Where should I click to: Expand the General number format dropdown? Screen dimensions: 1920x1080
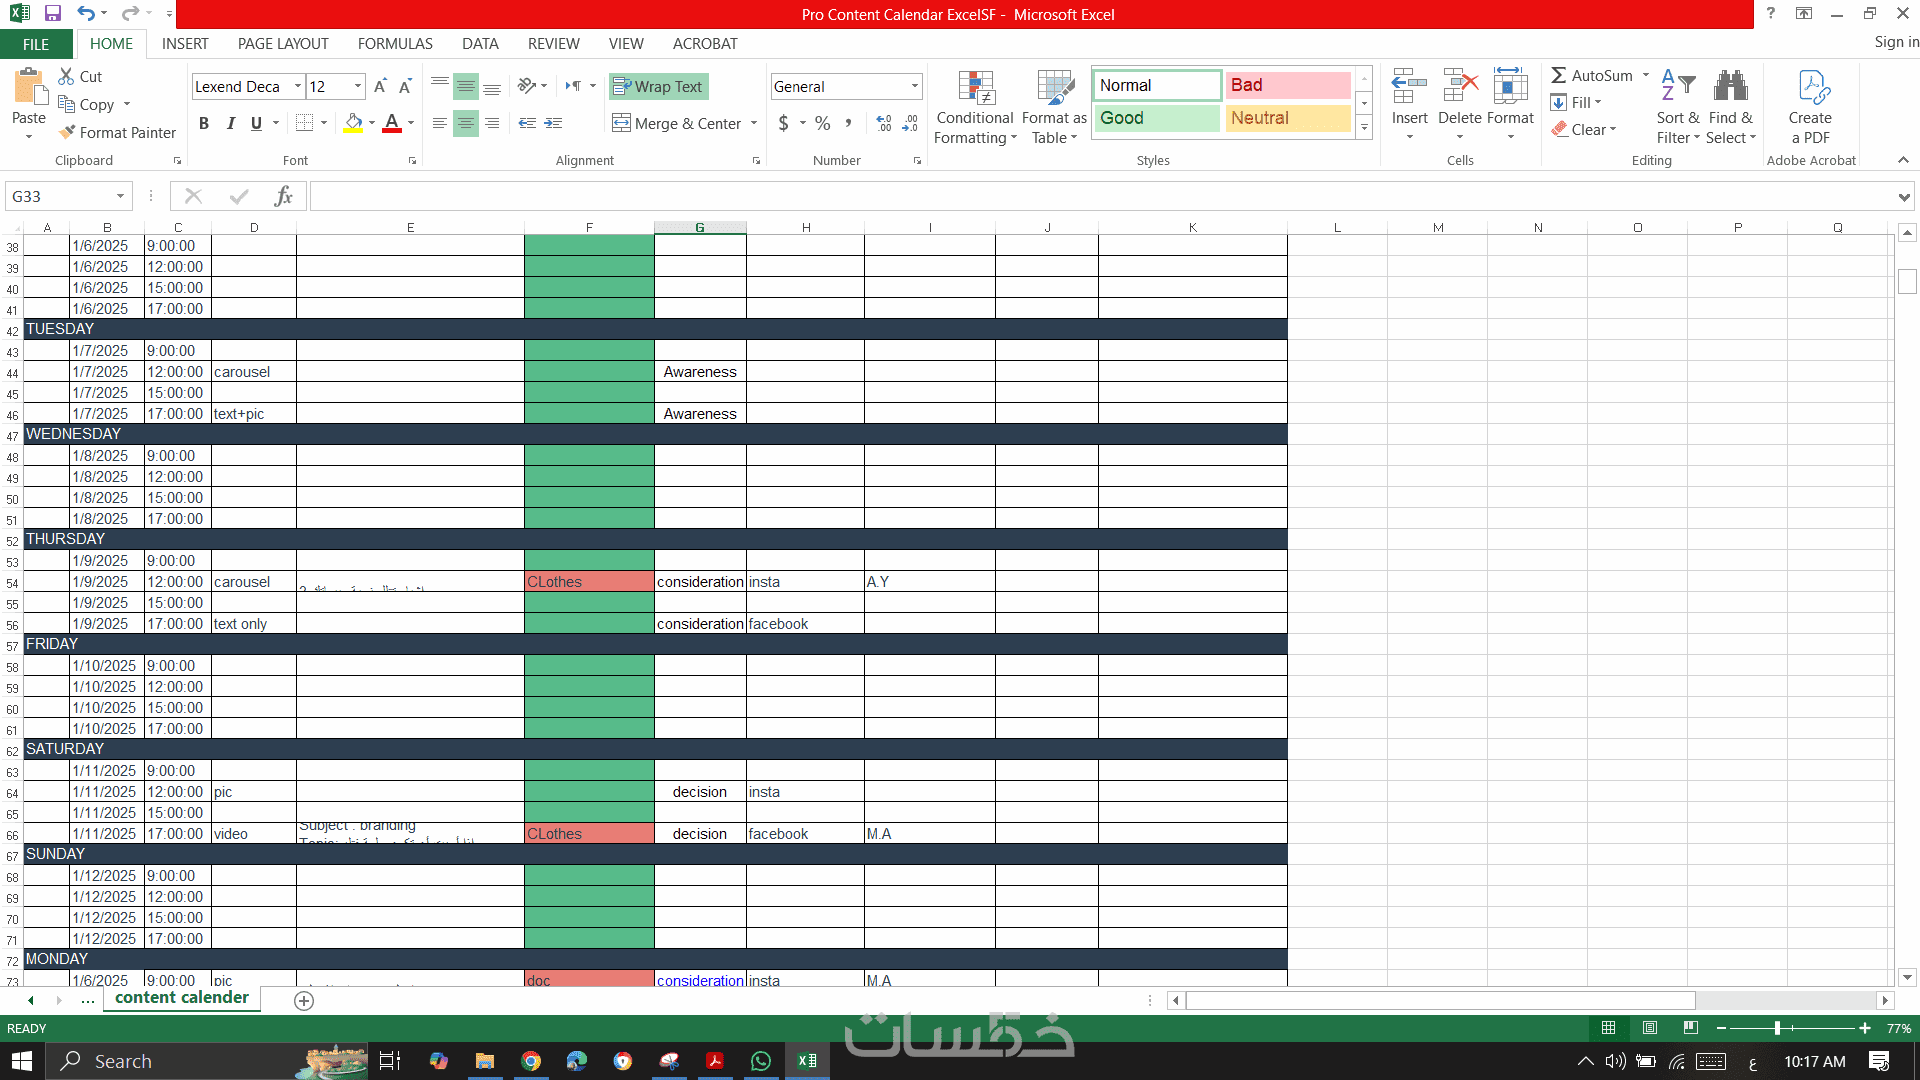pos(914,87)
